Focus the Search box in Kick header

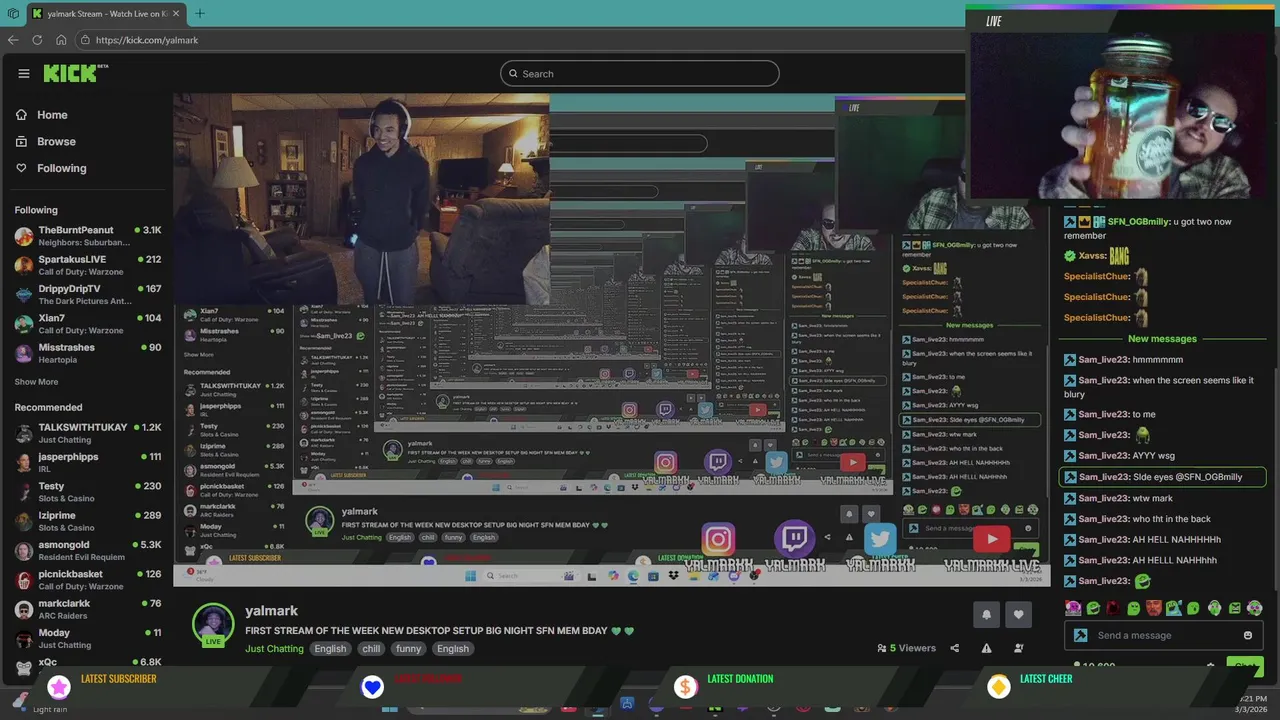click(x=640, y=73)
